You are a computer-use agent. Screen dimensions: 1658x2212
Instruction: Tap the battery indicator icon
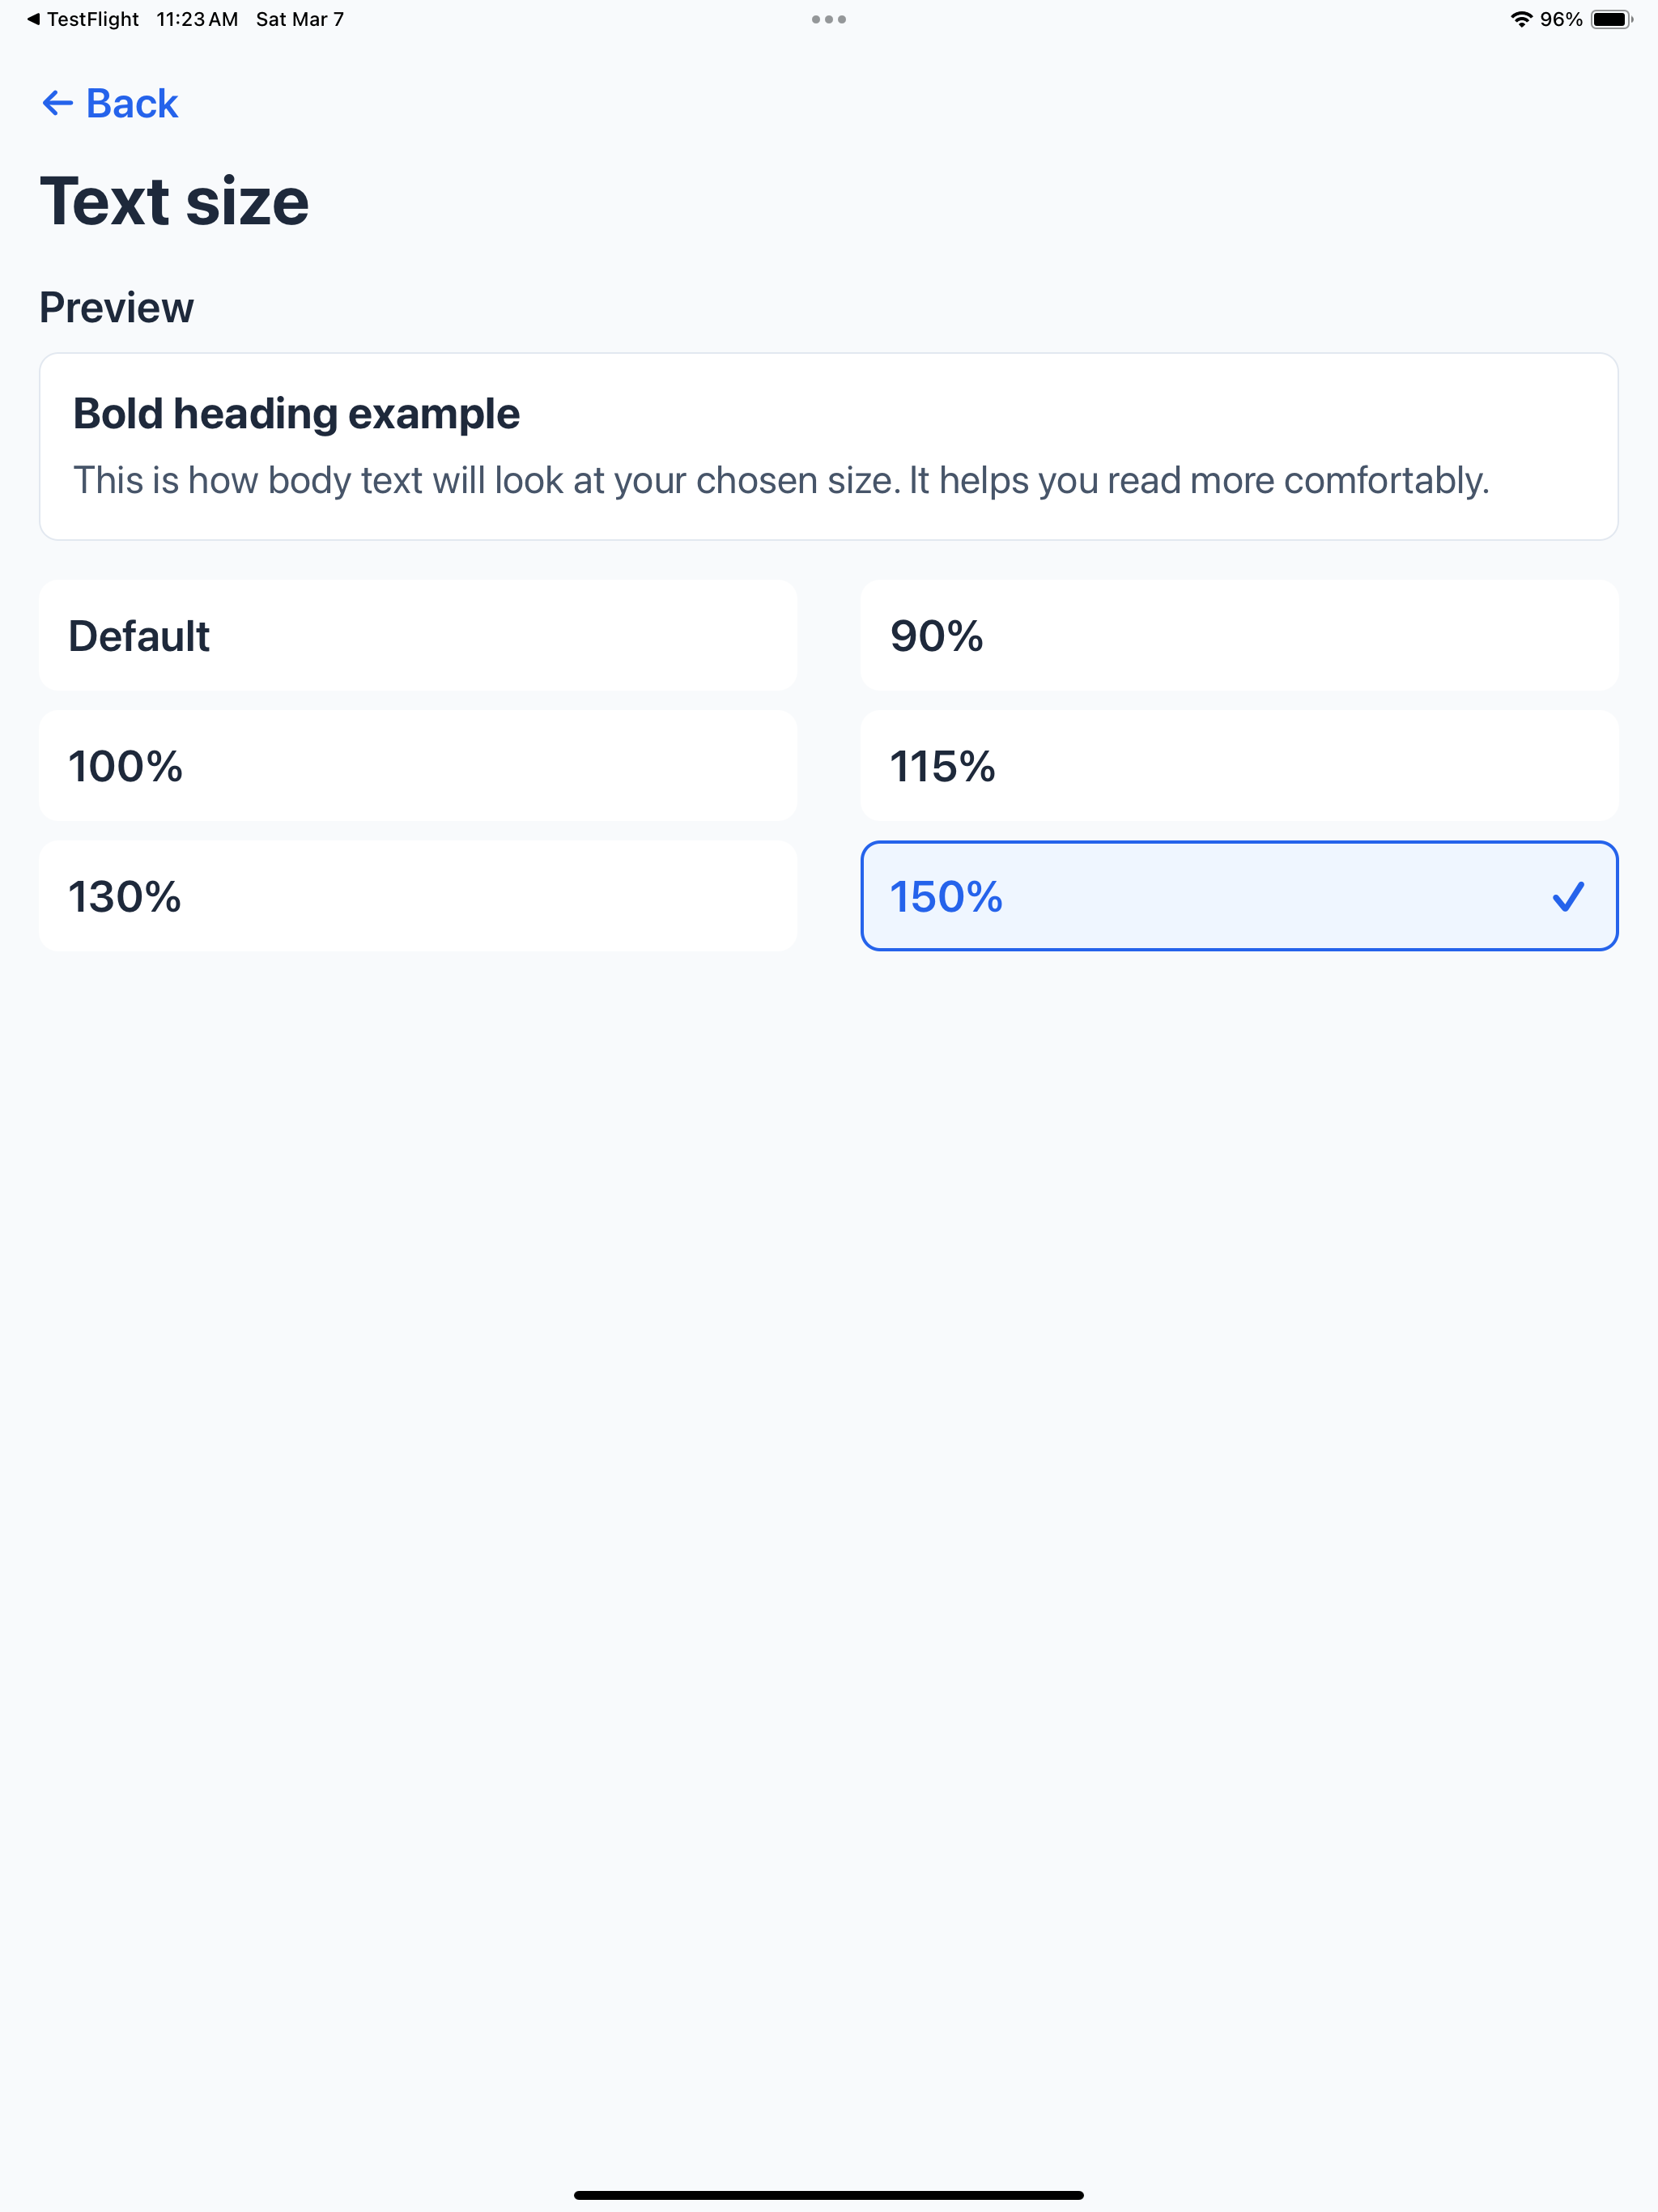1611,19
